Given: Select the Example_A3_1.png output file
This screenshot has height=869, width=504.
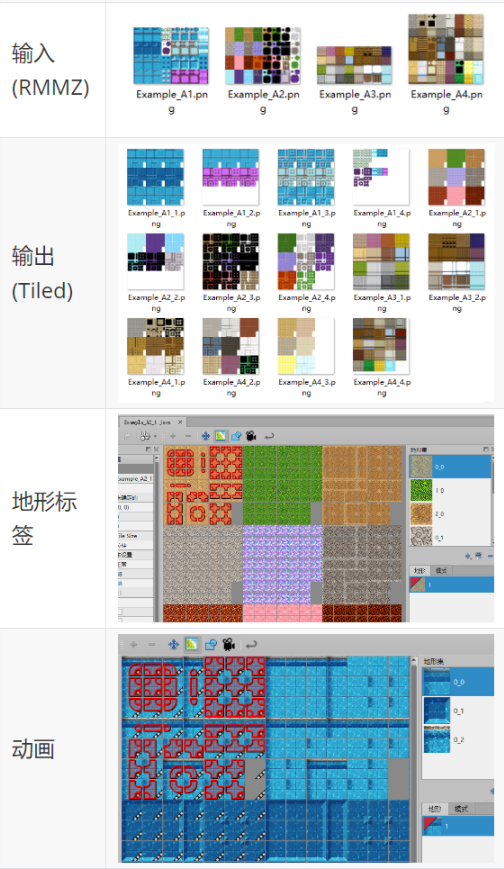Looking at the screenshot, I should point(381,262).
